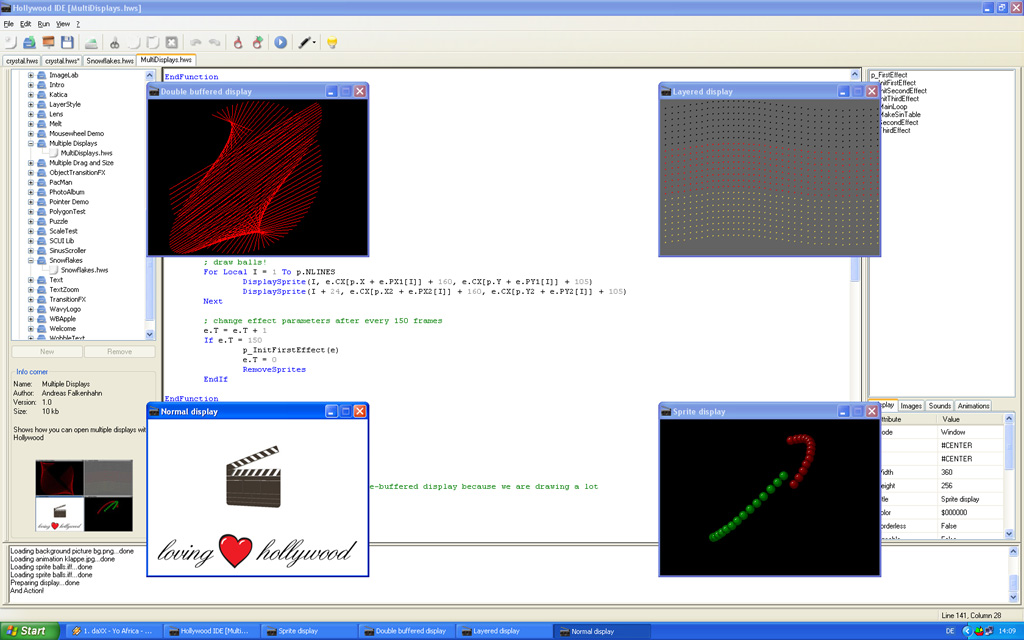Open the dropdown arrow beside the pen icon
The image size is (1024, 640).
point(315,43)
